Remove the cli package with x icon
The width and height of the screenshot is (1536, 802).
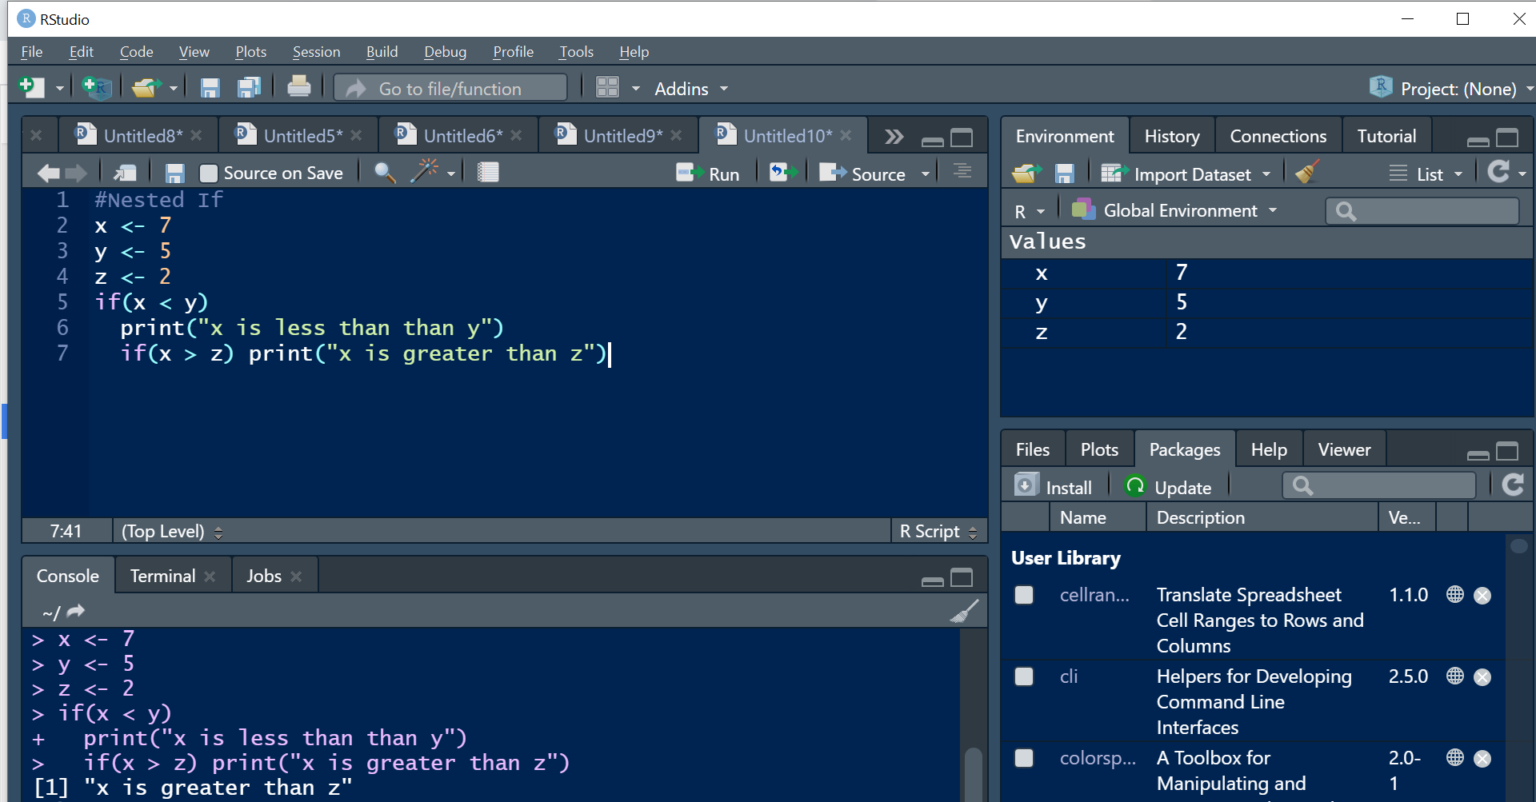click(x=1483, y=677)
